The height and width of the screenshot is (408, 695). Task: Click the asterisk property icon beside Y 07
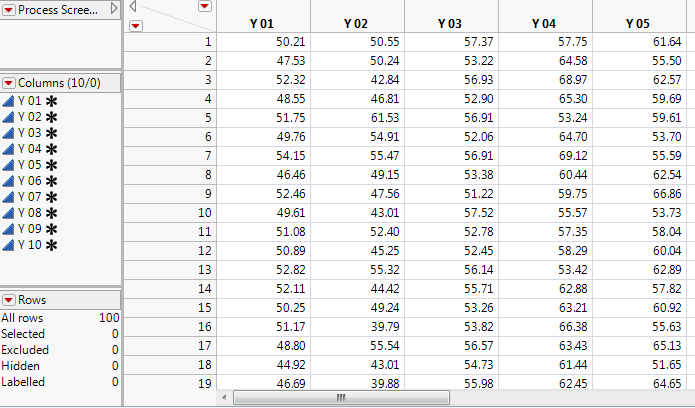coord(51,197)
